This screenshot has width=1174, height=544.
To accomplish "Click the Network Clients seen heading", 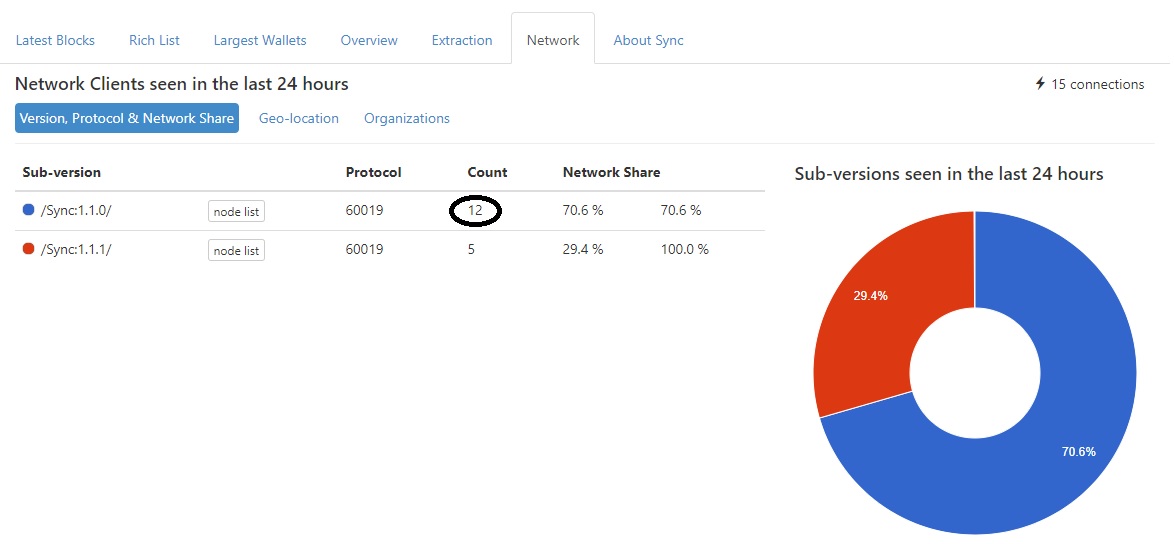I will (x=182, y=84).
